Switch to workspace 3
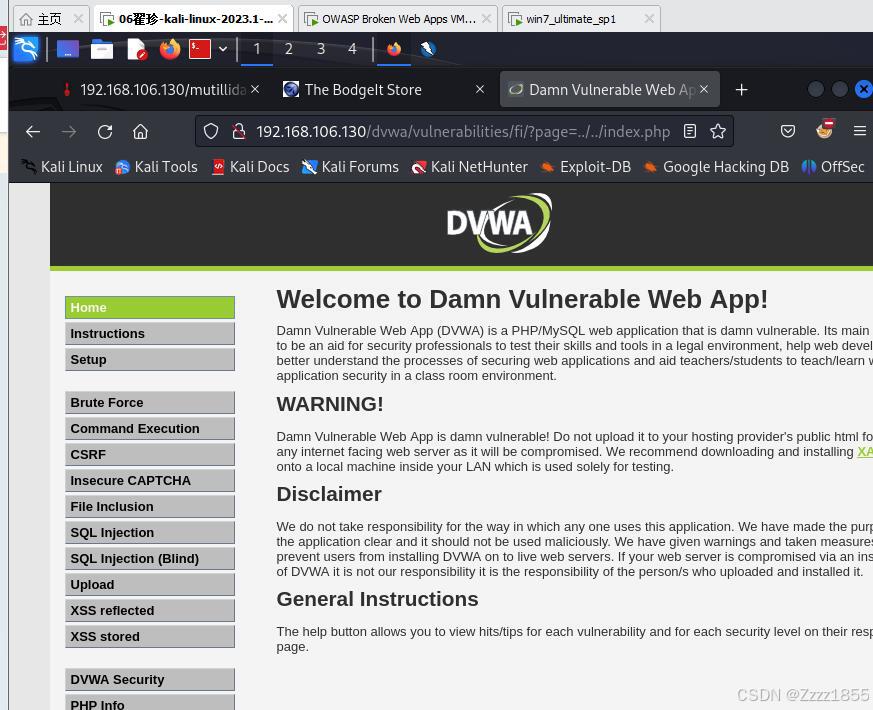The image size is (873, 710). point(321,49)
